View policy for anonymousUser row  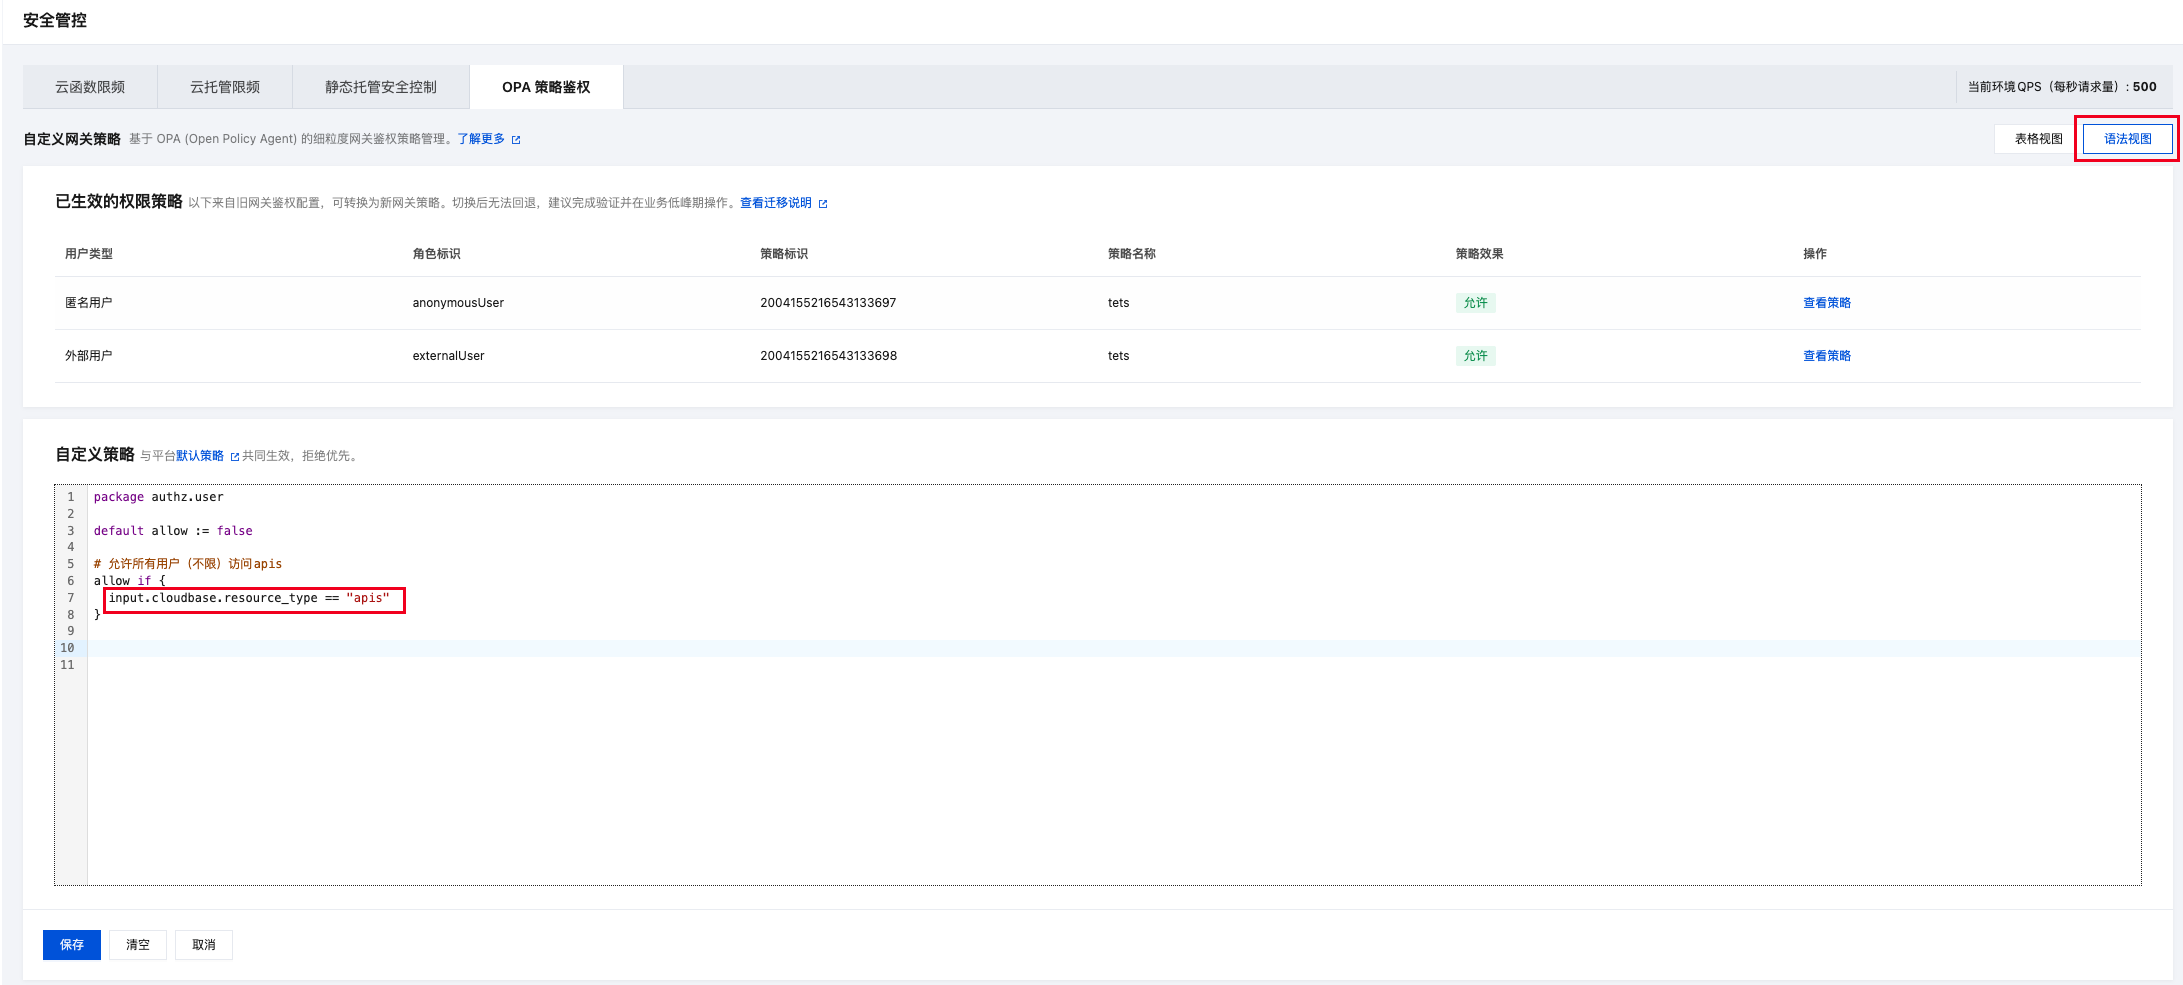click(1827, 303)
